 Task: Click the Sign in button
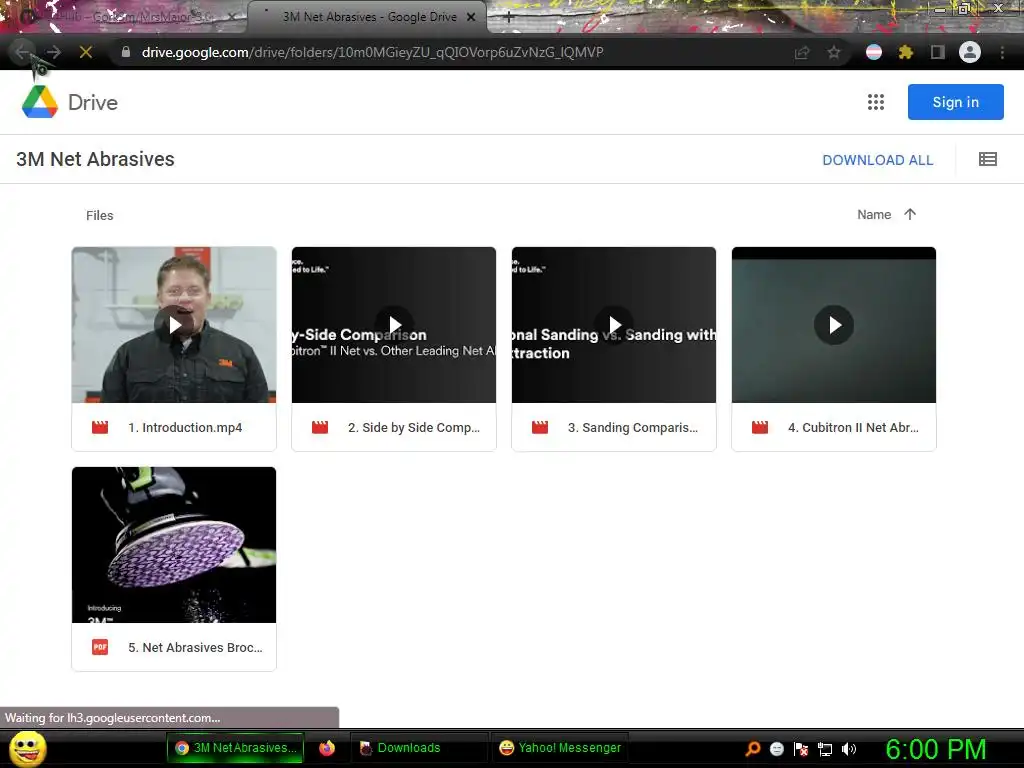[955, 102]
